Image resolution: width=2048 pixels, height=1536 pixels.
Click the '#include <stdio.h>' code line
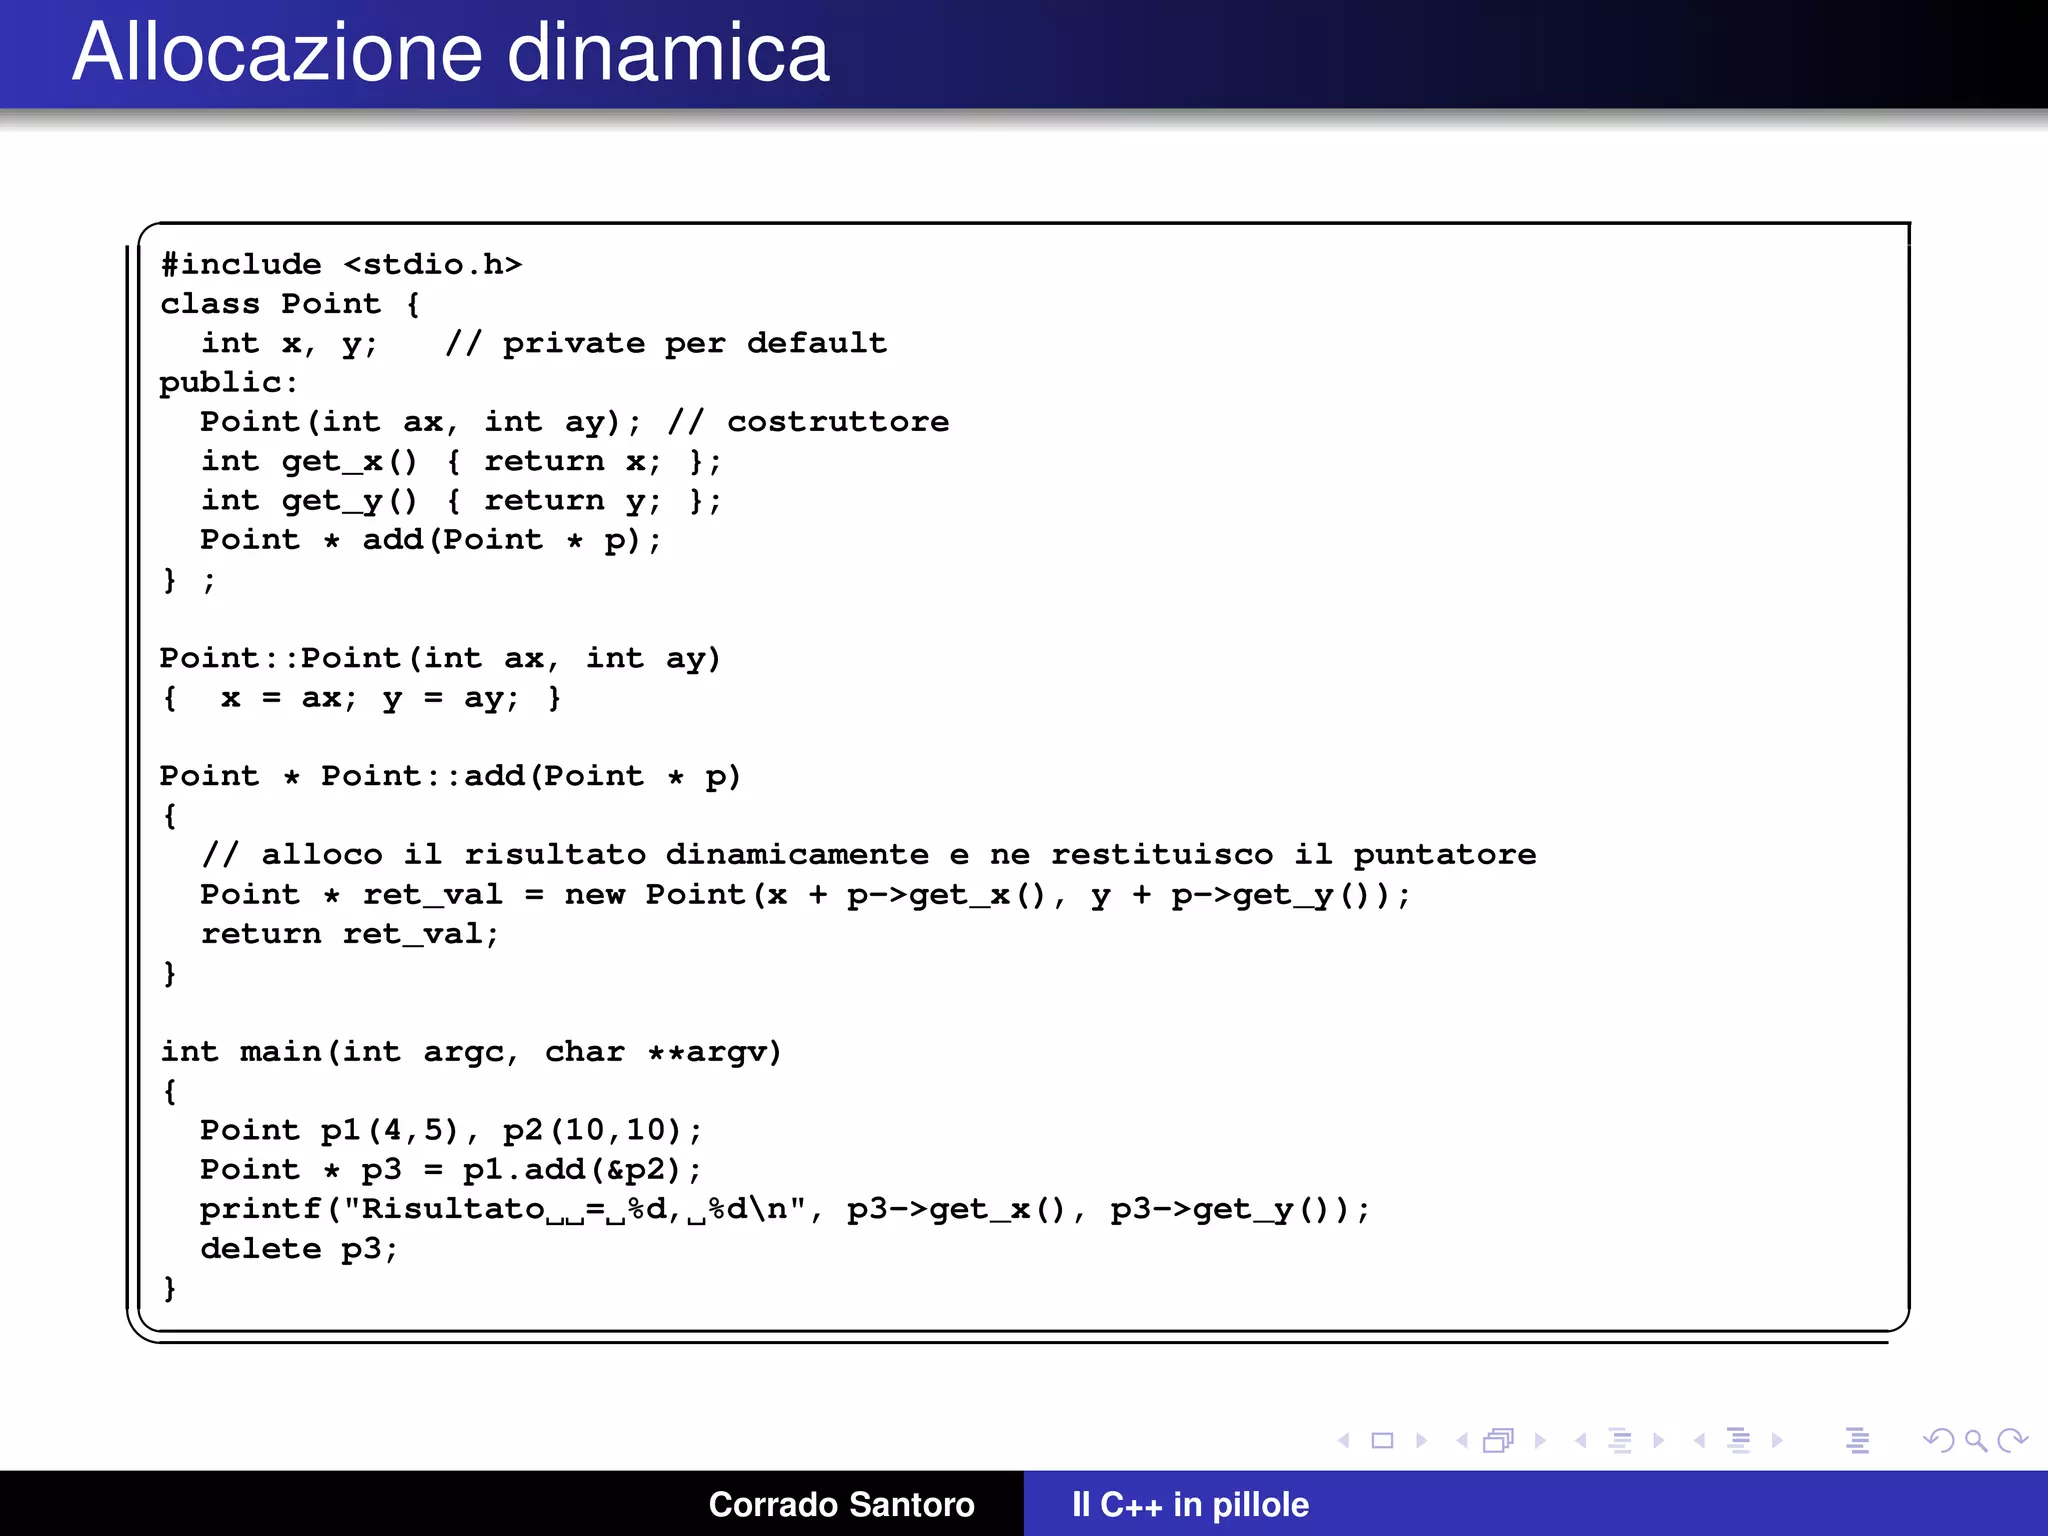[x=341, y=264]
